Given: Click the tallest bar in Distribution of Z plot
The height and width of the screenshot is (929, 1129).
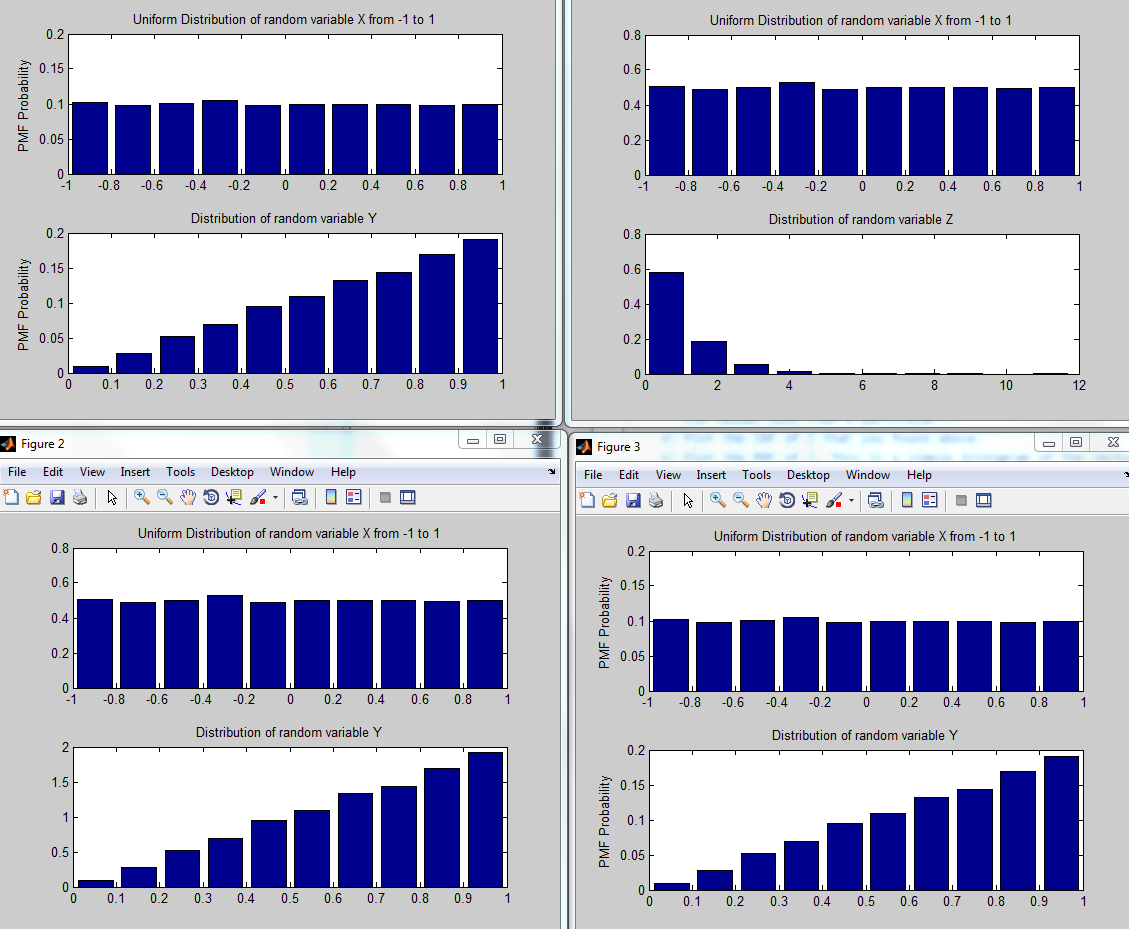Looking at the screenshot, I should point(666,322).
